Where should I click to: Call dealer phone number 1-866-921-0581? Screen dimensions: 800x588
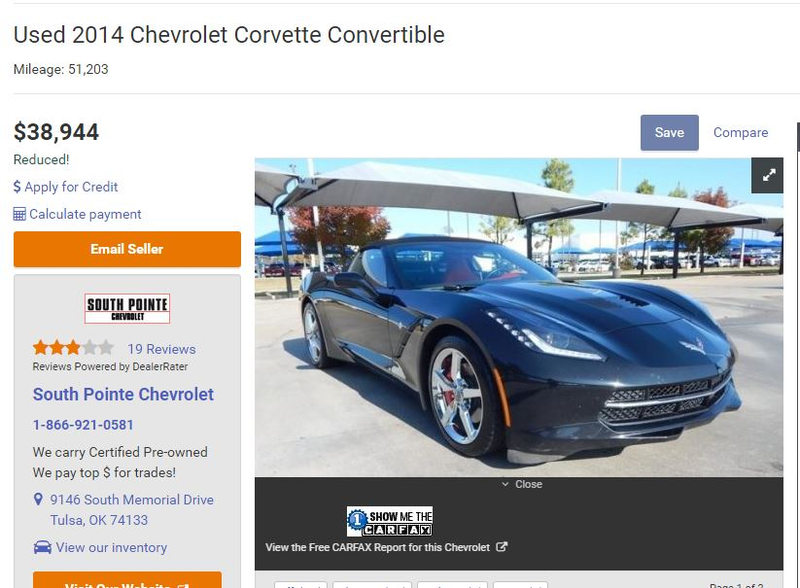point(83,425)
